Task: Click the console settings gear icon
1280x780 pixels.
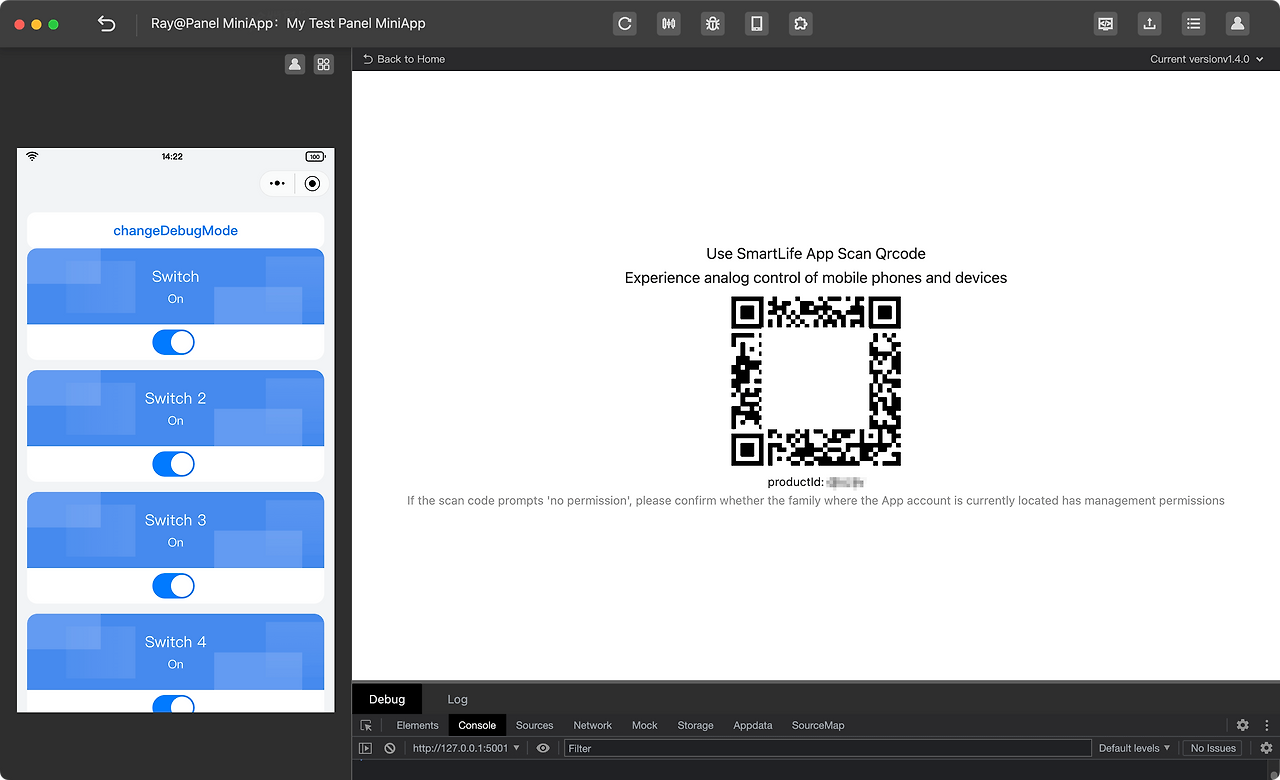Action: click(1266, 748)
